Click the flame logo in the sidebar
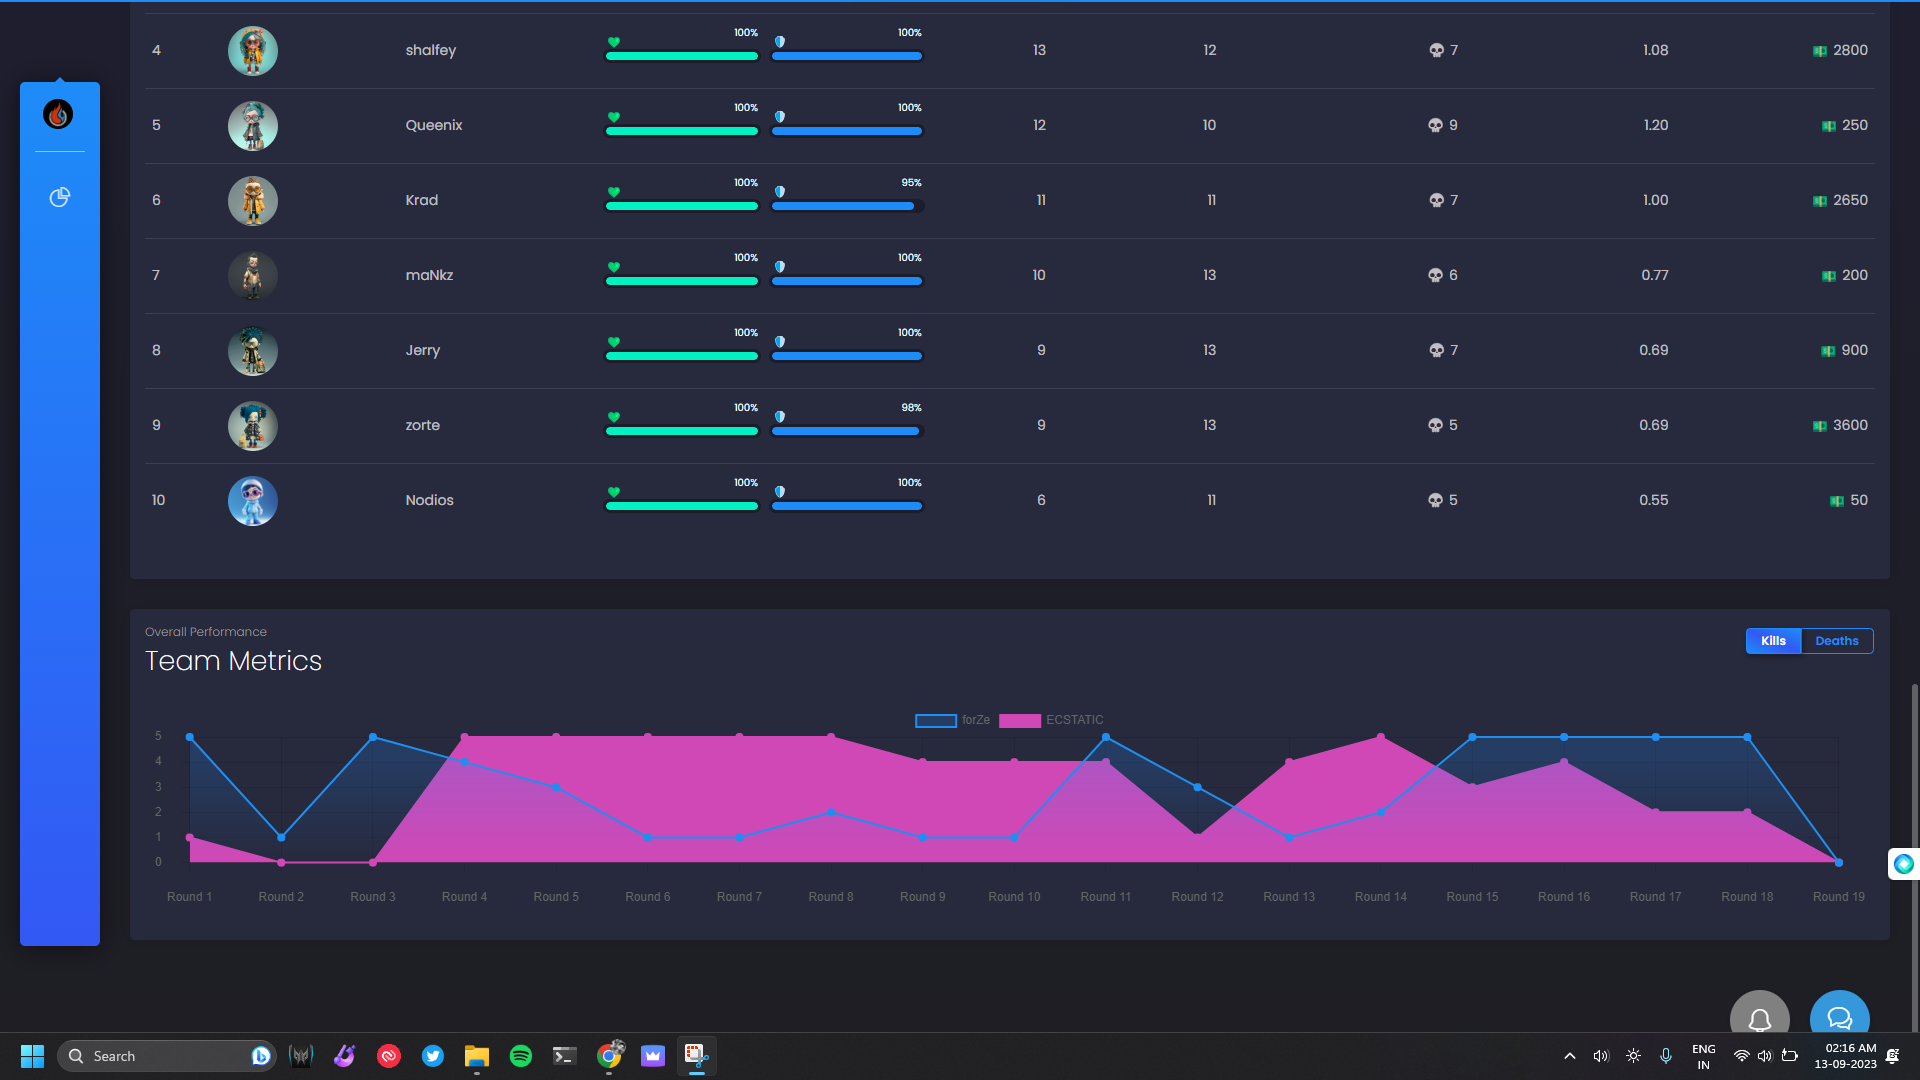The image size is (1920, 1080). (x=58, y=115)
